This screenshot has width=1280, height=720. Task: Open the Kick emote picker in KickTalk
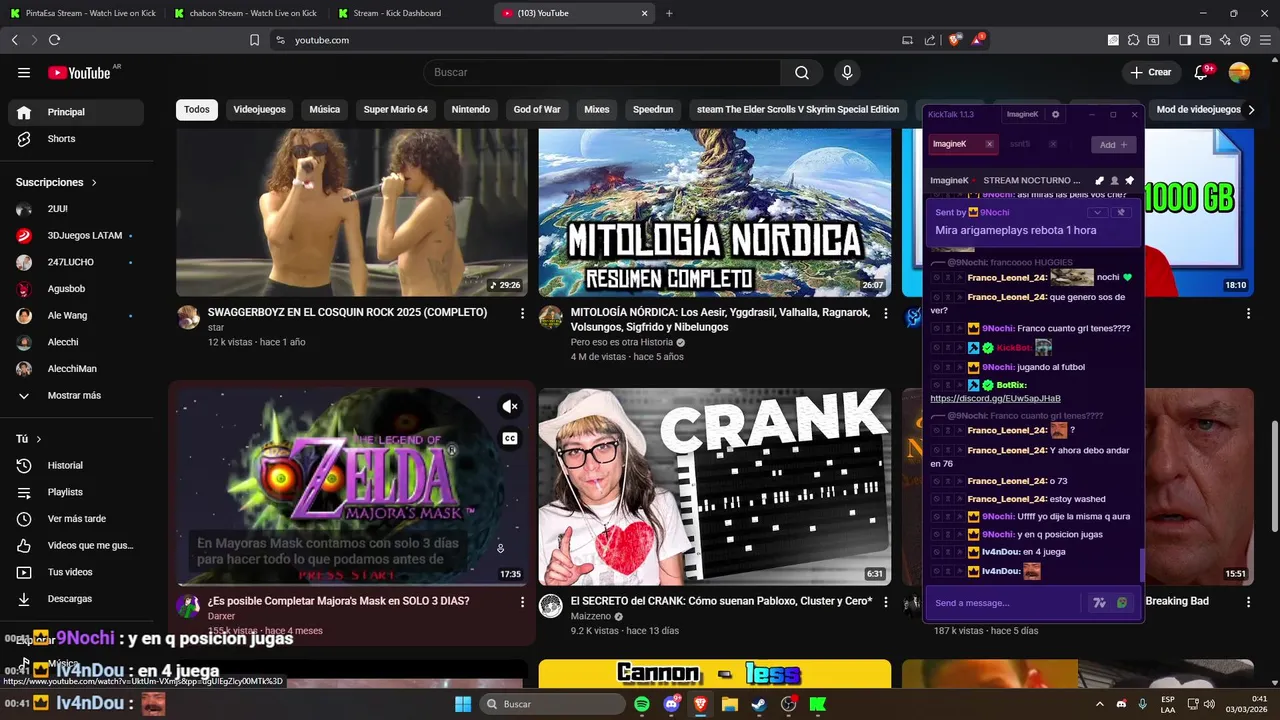1122,603
